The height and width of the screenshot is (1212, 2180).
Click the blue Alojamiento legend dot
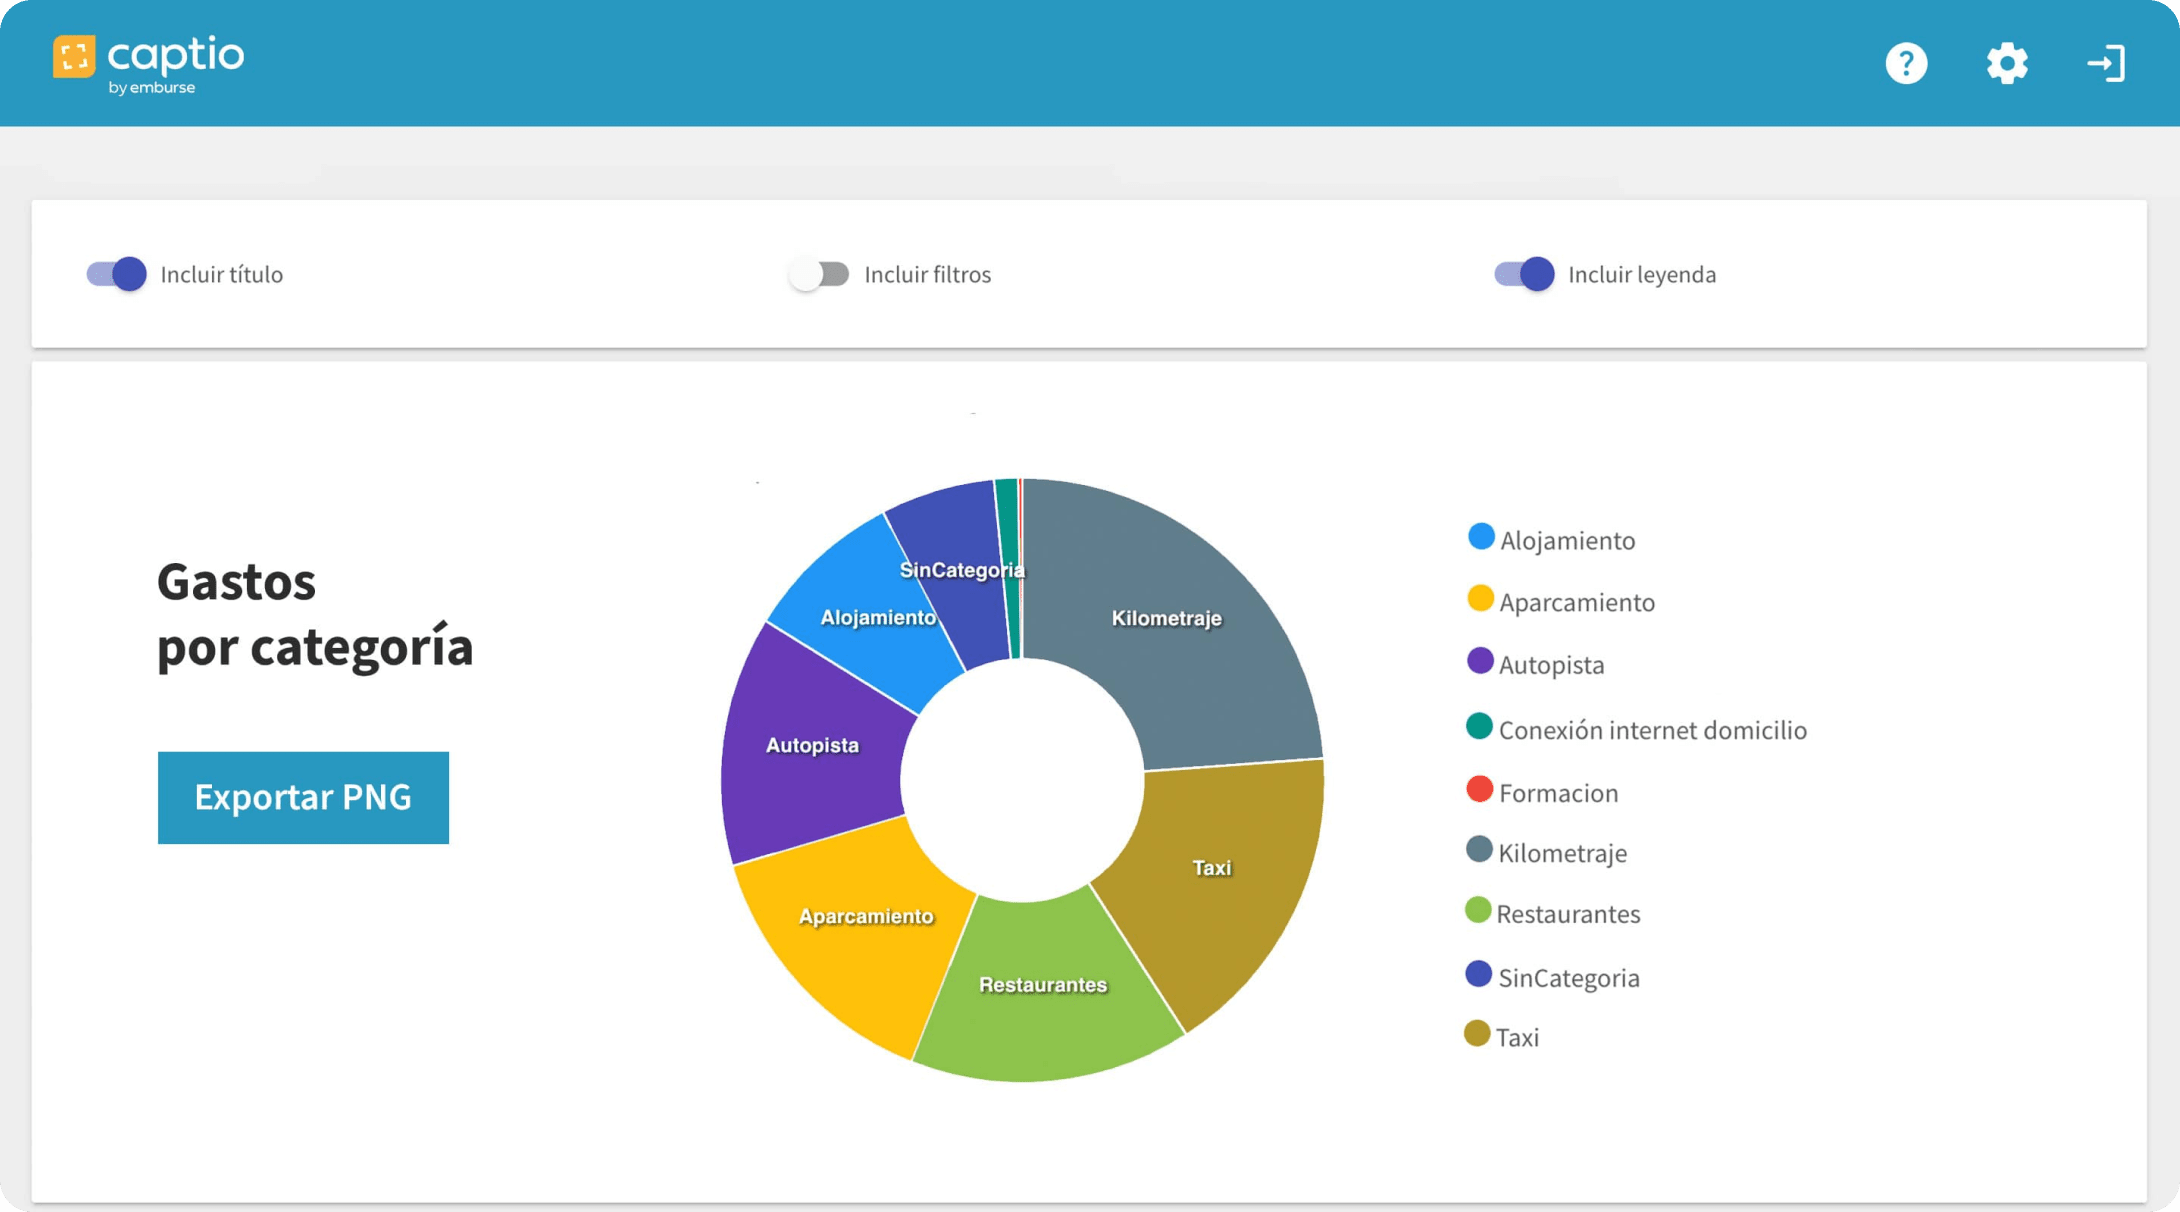click(1481, 537)
